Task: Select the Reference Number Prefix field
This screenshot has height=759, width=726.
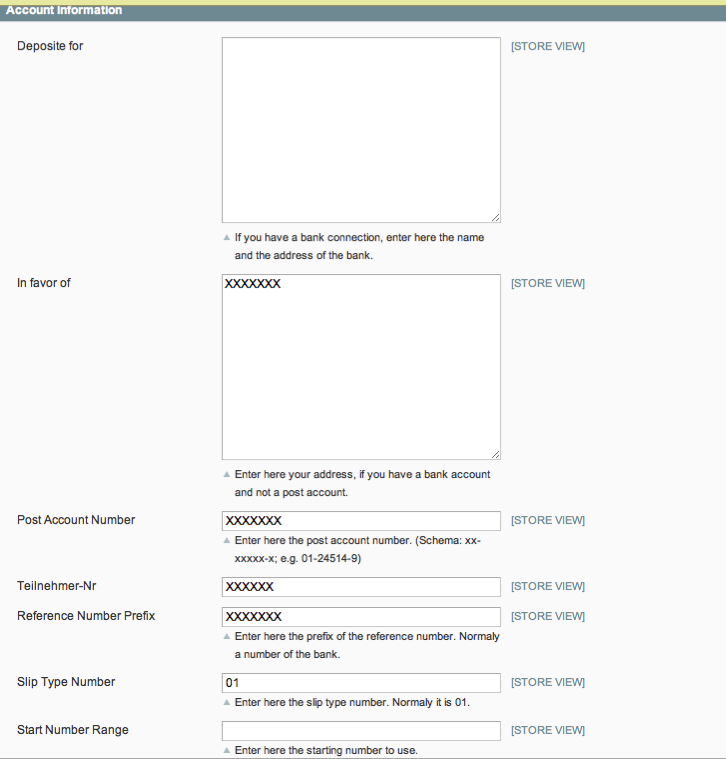Action: (361, 617)
